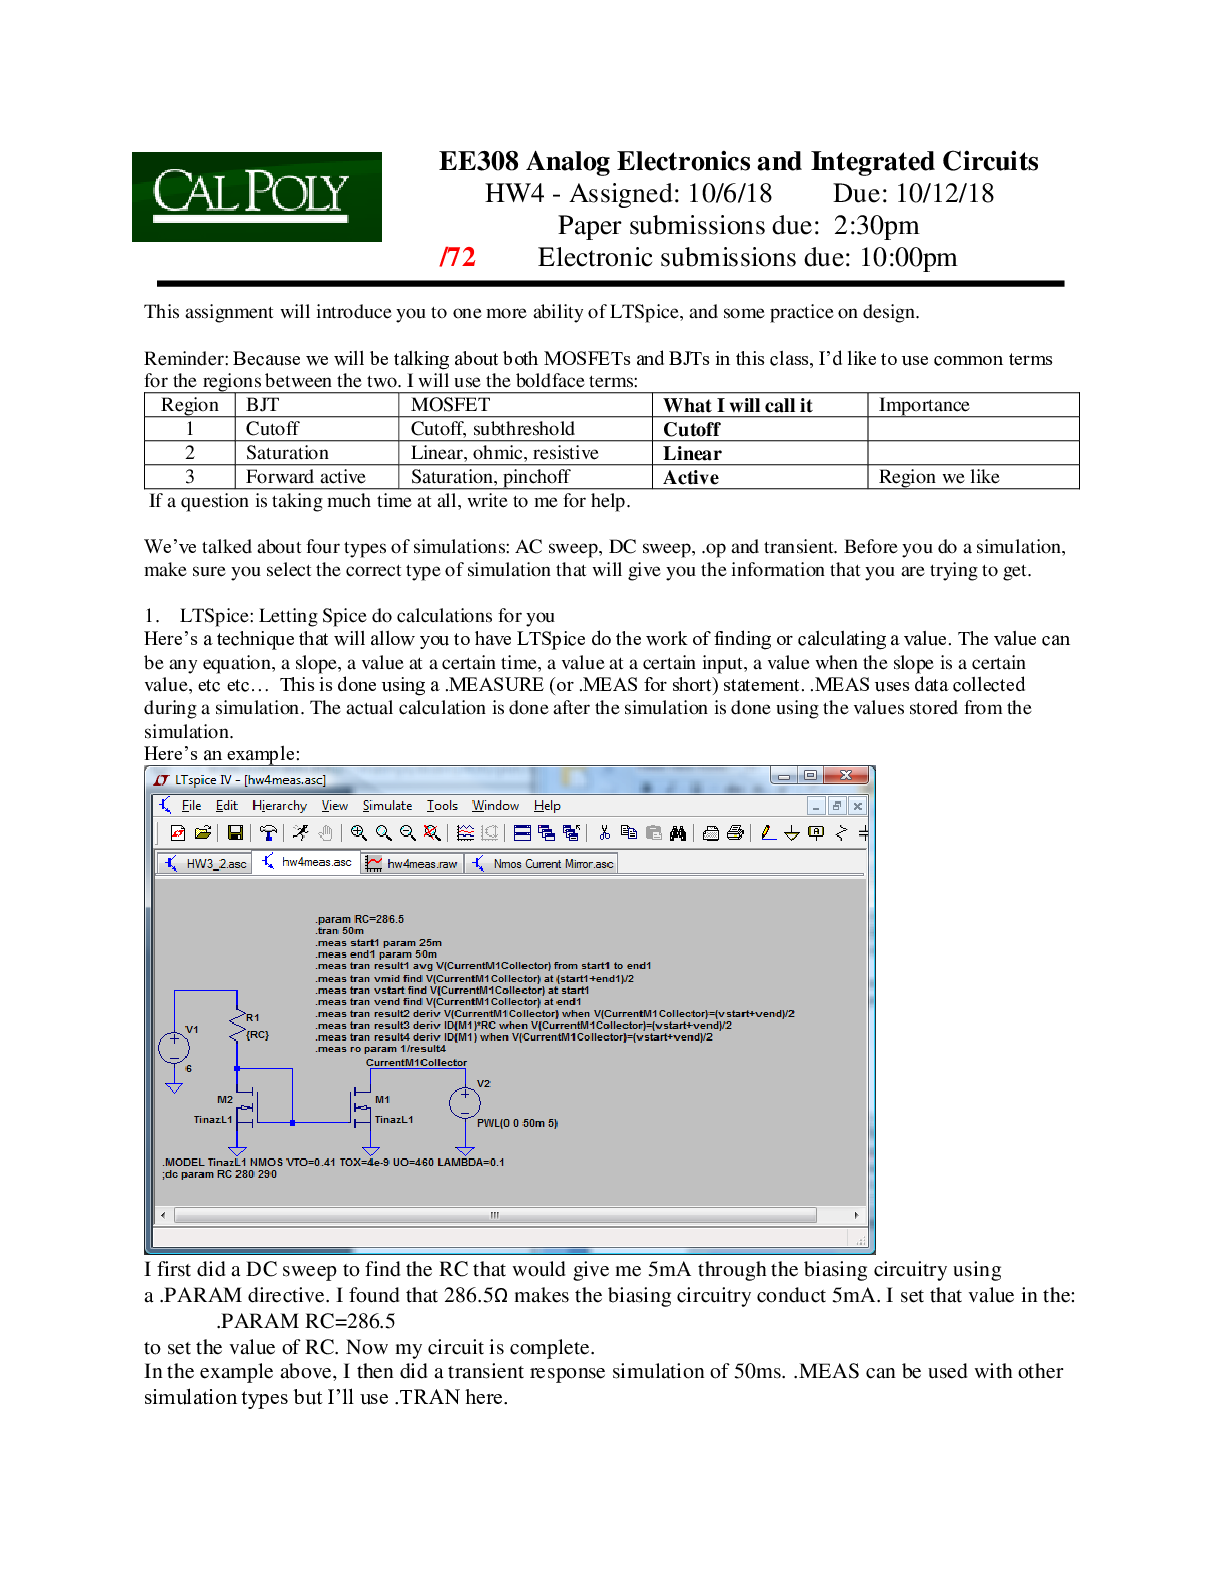
Task: Open the Control Panel hammer icon
Action: click(267, 833)
